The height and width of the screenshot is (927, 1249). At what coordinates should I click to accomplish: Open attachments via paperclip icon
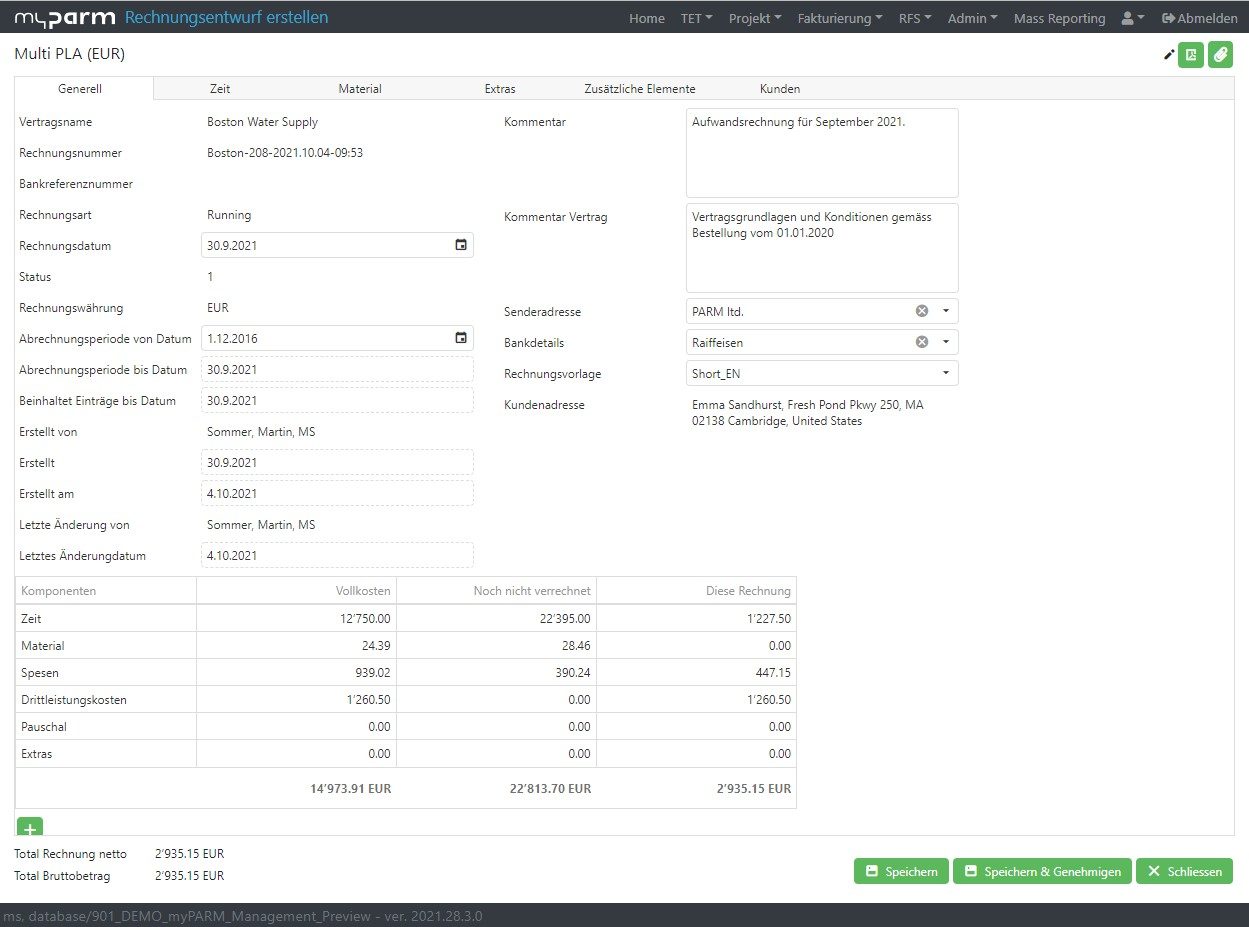point(1220,55)
